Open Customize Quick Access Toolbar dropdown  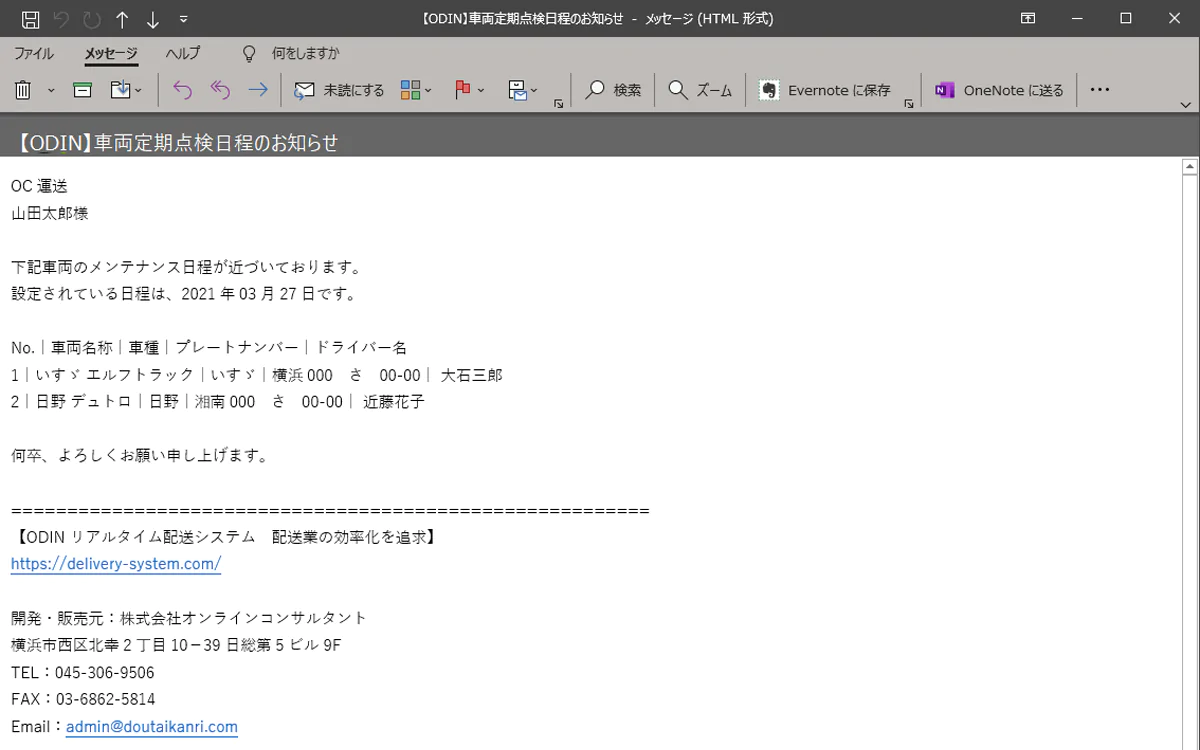pyautogui.click(x=183, y=19)
